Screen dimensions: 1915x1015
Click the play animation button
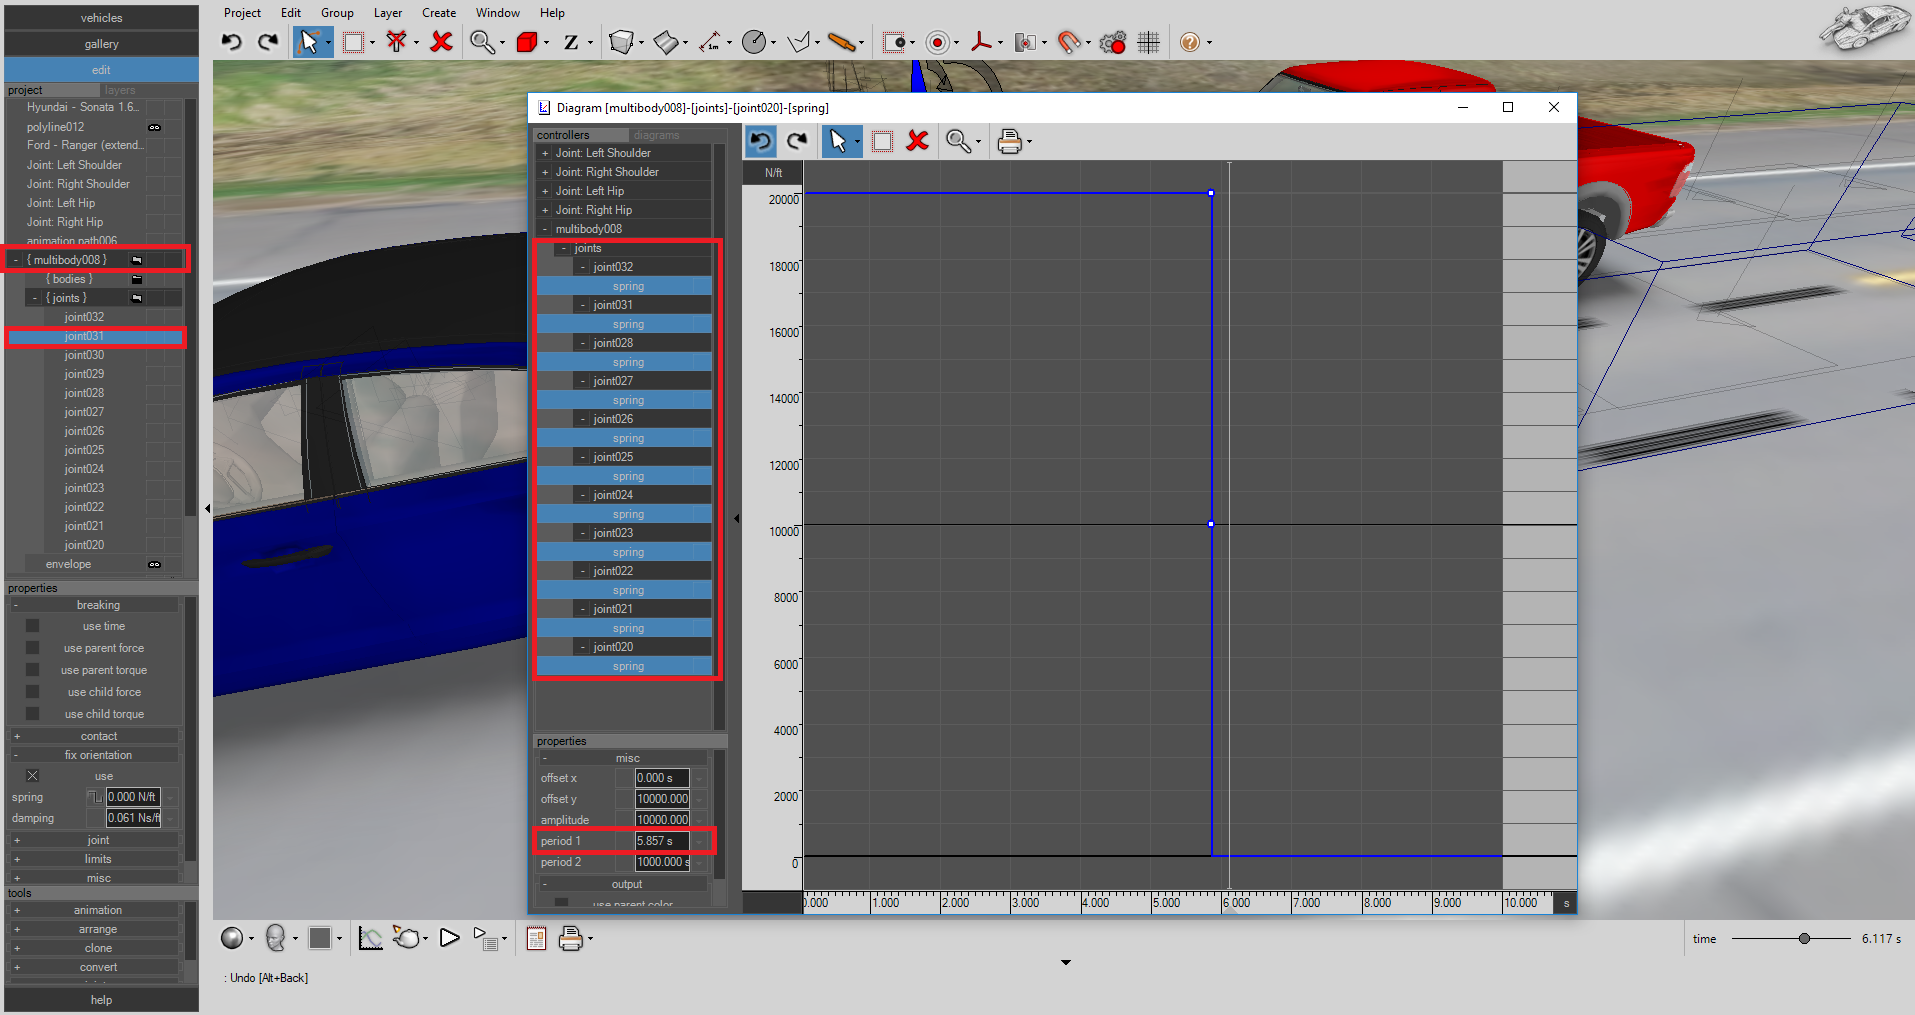click(450, 938)
